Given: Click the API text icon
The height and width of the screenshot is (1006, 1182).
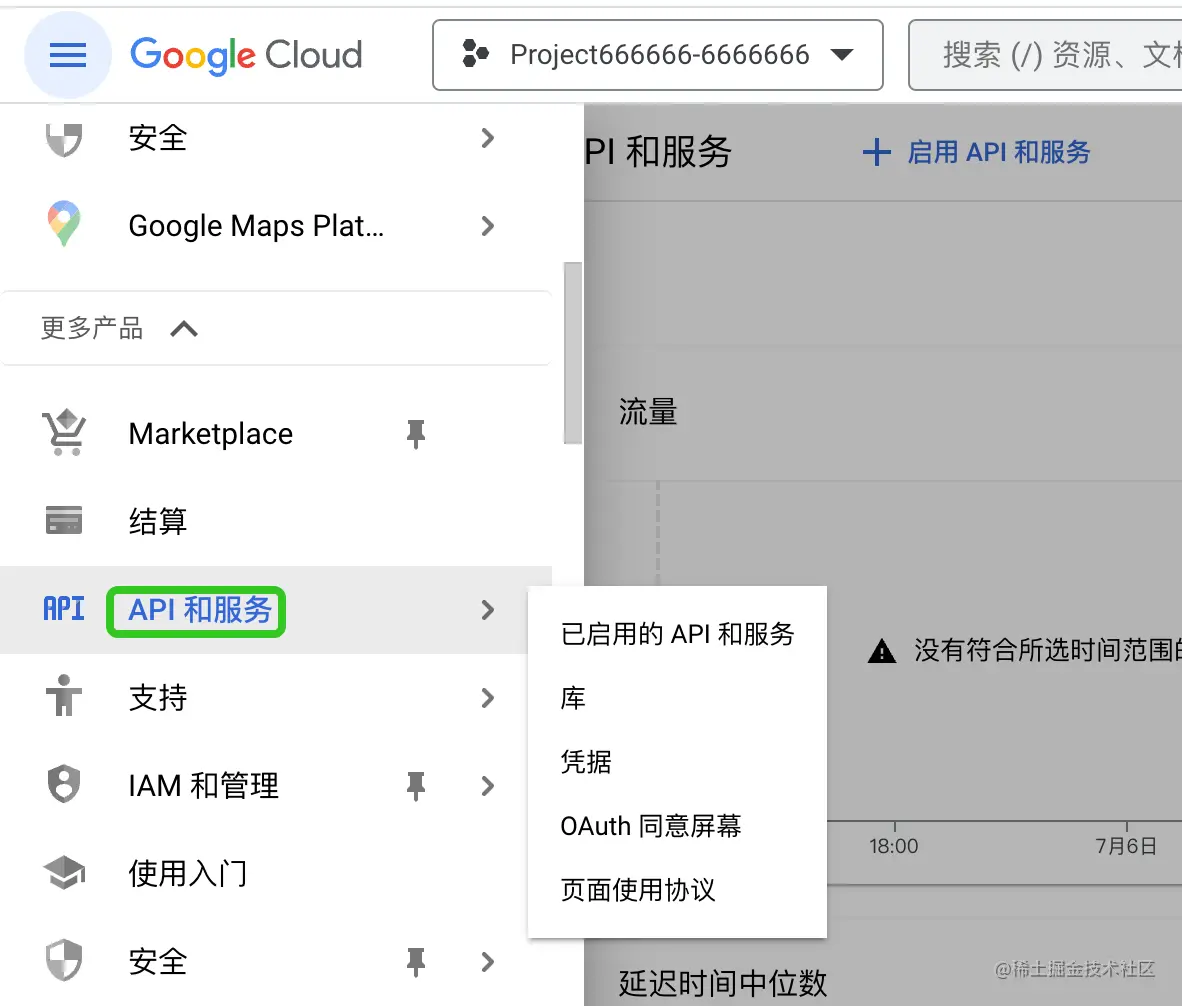Looking at the screenshot, I should point(64,609).
